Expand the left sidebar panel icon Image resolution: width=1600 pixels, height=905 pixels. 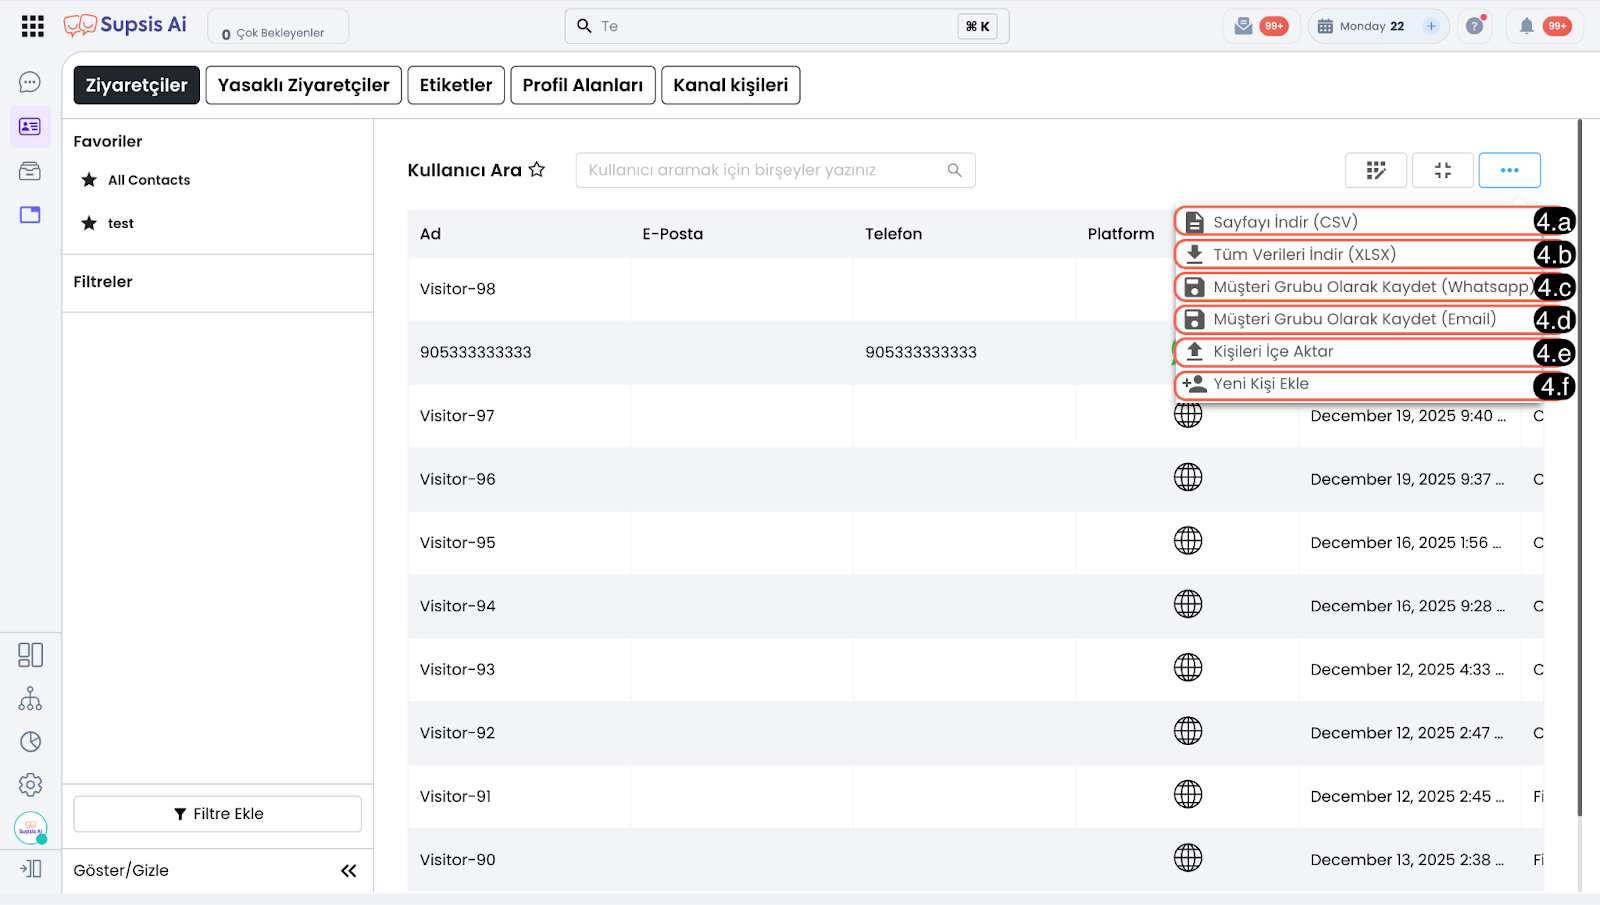[x=30, y=869]
